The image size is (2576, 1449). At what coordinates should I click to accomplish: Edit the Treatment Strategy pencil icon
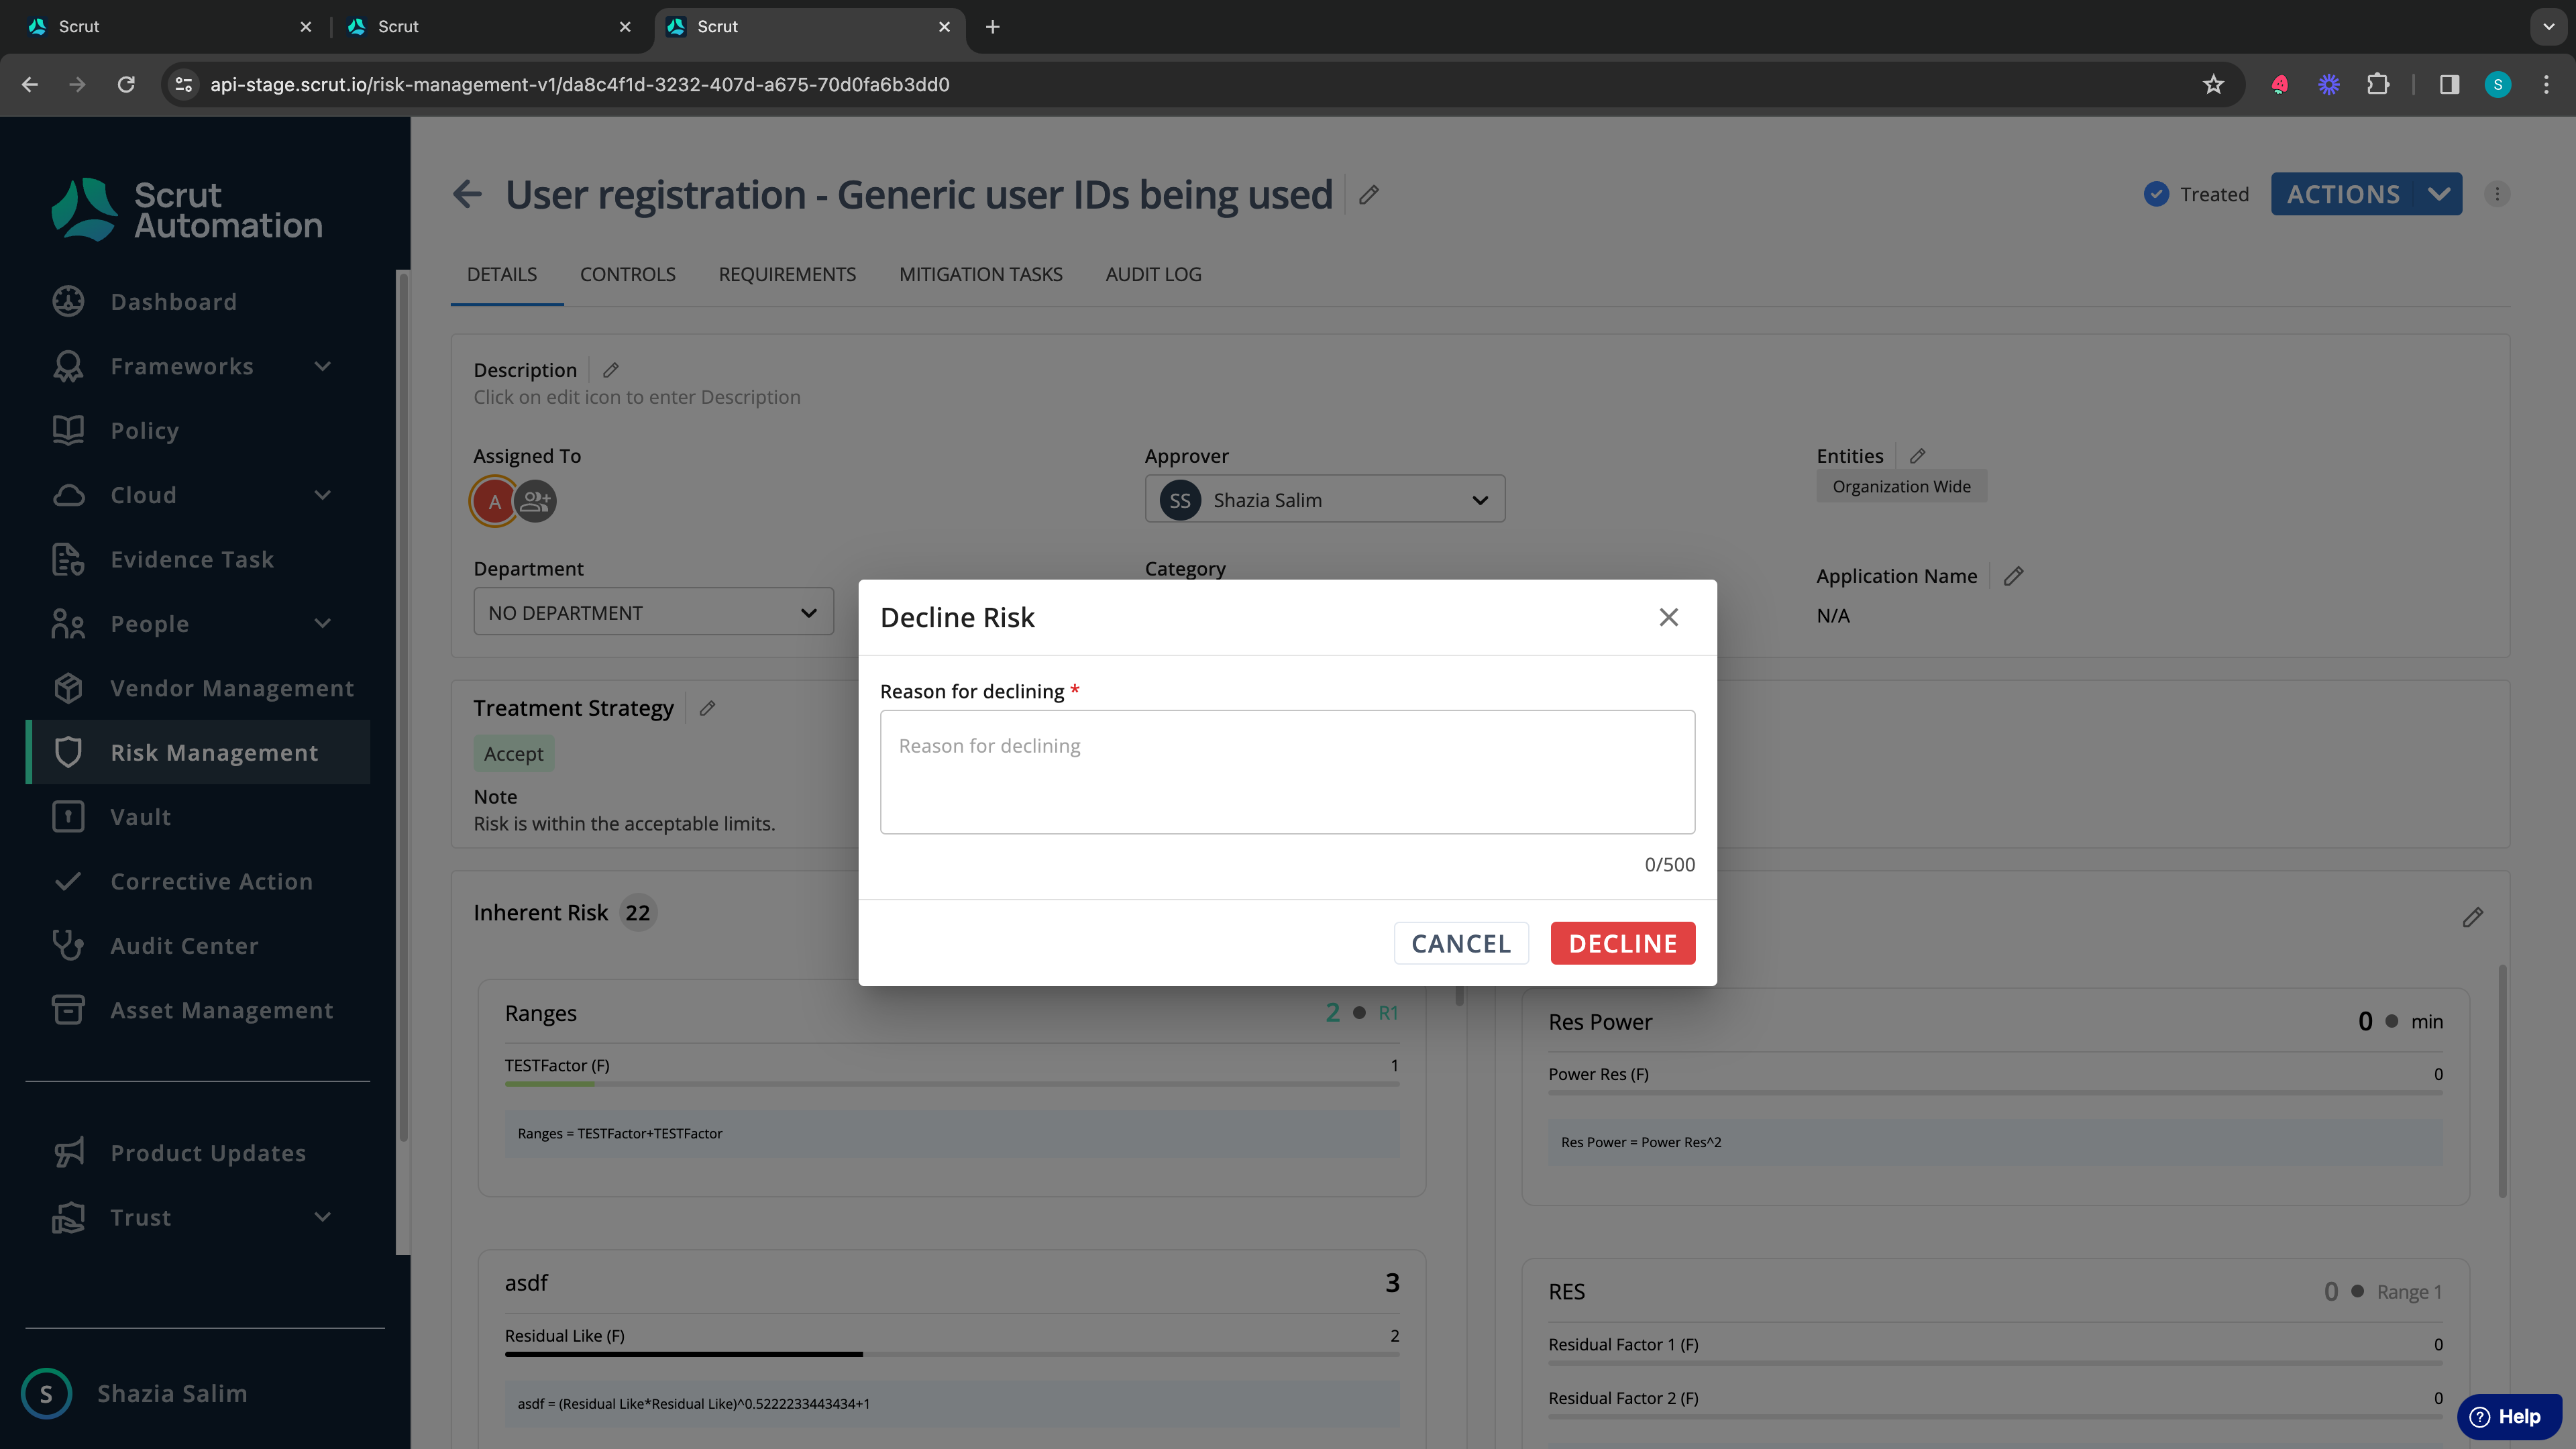pyautogui.click(x=707, y=708)
